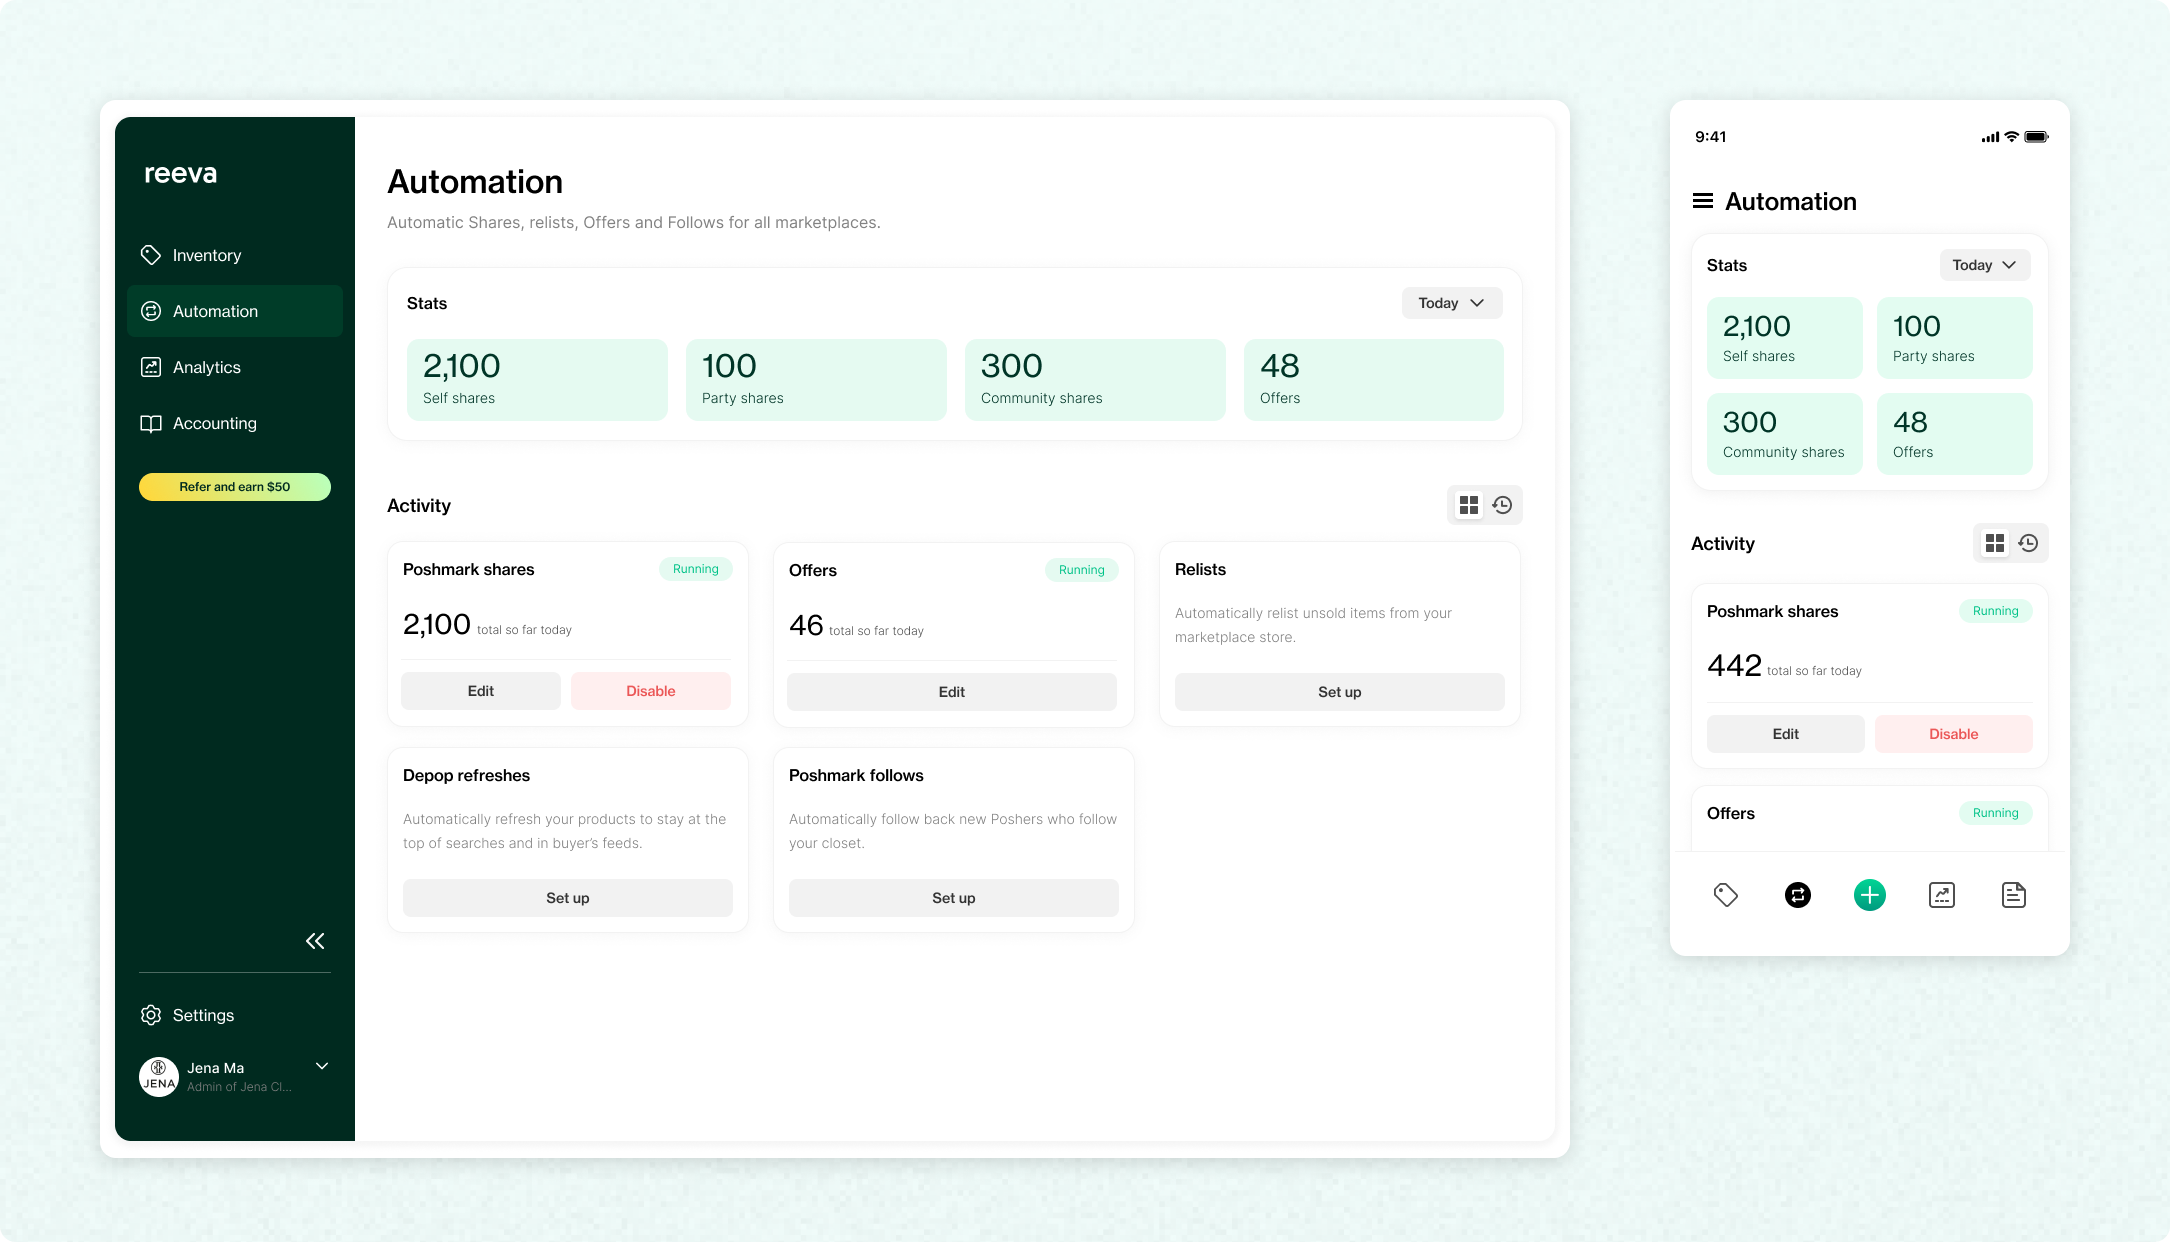The image size is (2170, 1242).
Task: Open the Accounting menu item
Action: click(x=235, y=423)
